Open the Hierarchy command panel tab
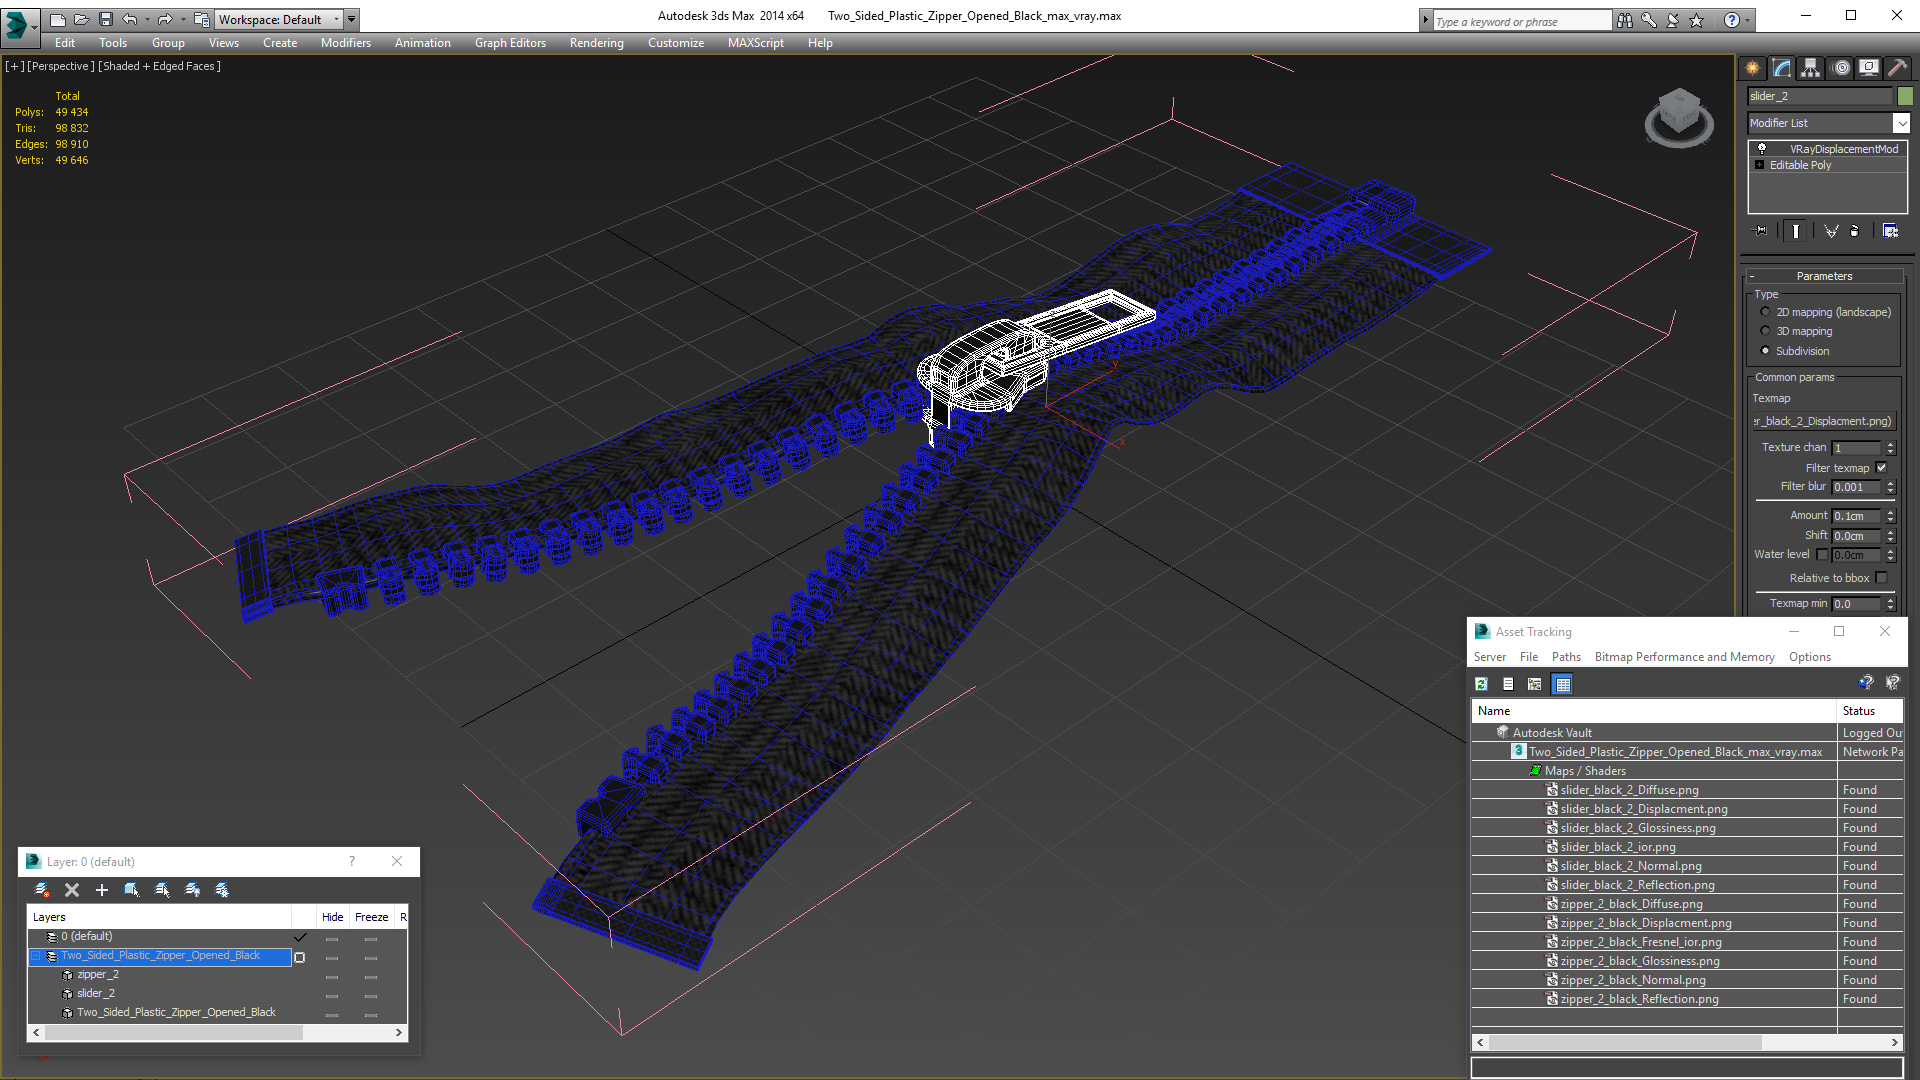1920x1080 pixels. pos(1810,68)
